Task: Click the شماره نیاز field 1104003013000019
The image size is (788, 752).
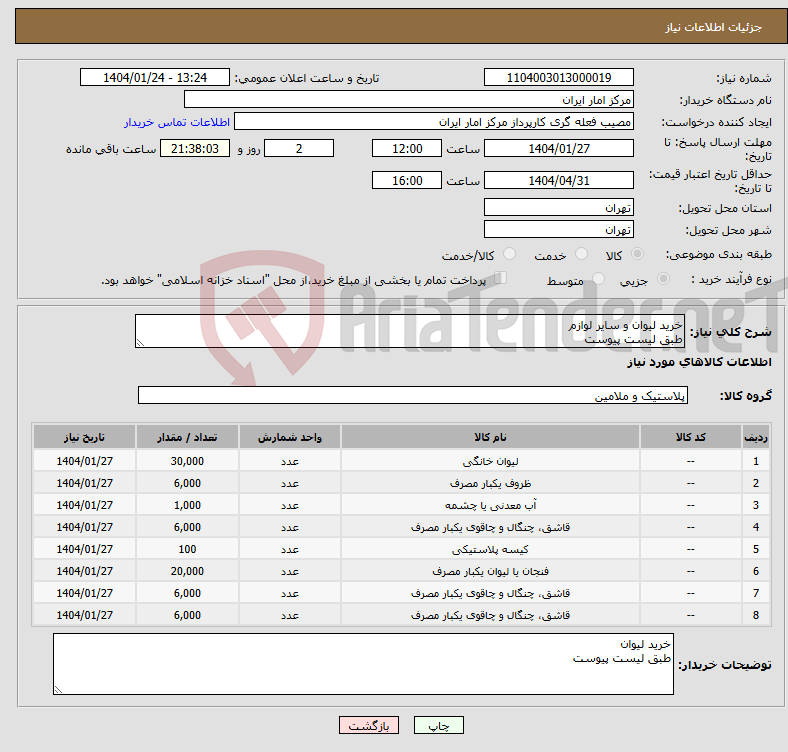Action: point(558,77)
